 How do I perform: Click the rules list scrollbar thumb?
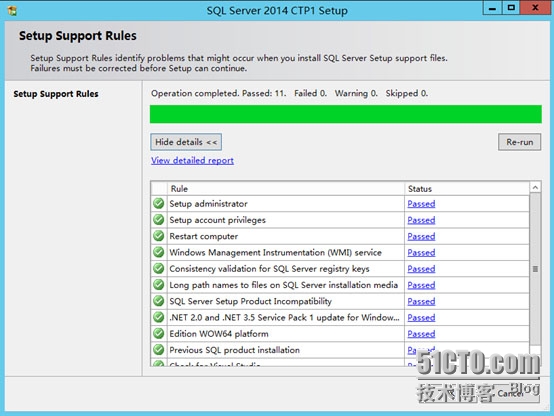coord(535,269)
